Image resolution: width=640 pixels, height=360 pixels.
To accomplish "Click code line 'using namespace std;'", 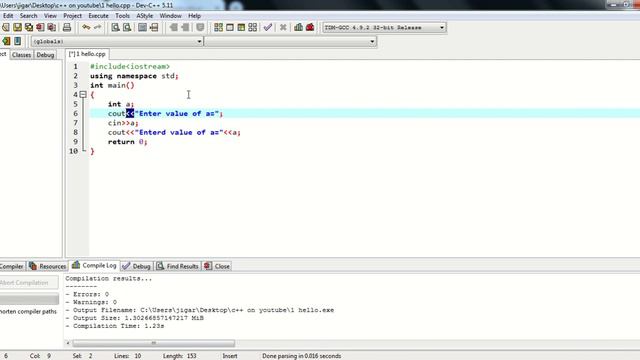I will [134, 76].
